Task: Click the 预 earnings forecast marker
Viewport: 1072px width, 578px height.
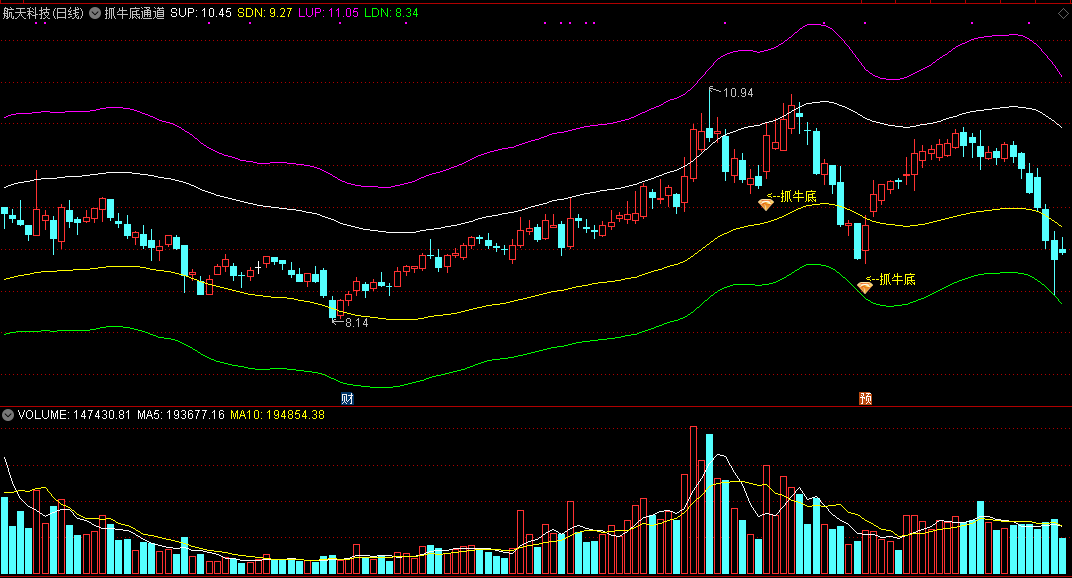Action: coord(866,399)
